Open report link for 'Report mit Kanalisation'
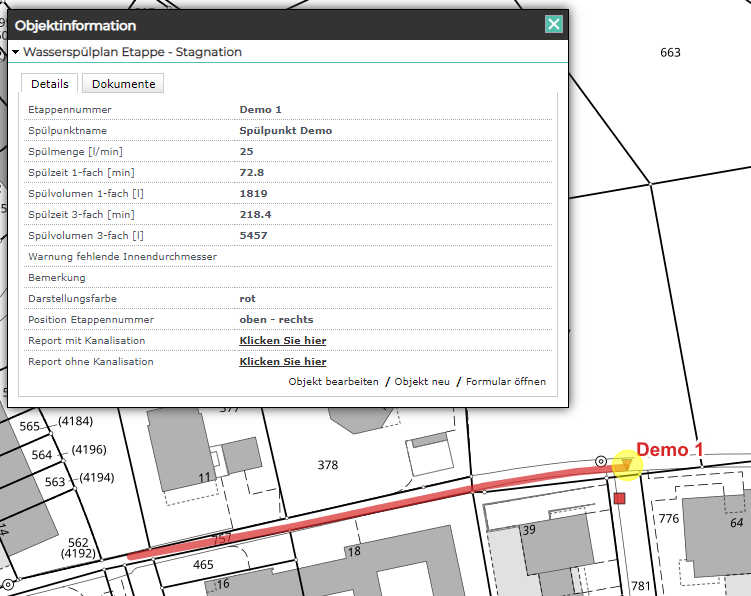751x596 pixels. [282, 341]
